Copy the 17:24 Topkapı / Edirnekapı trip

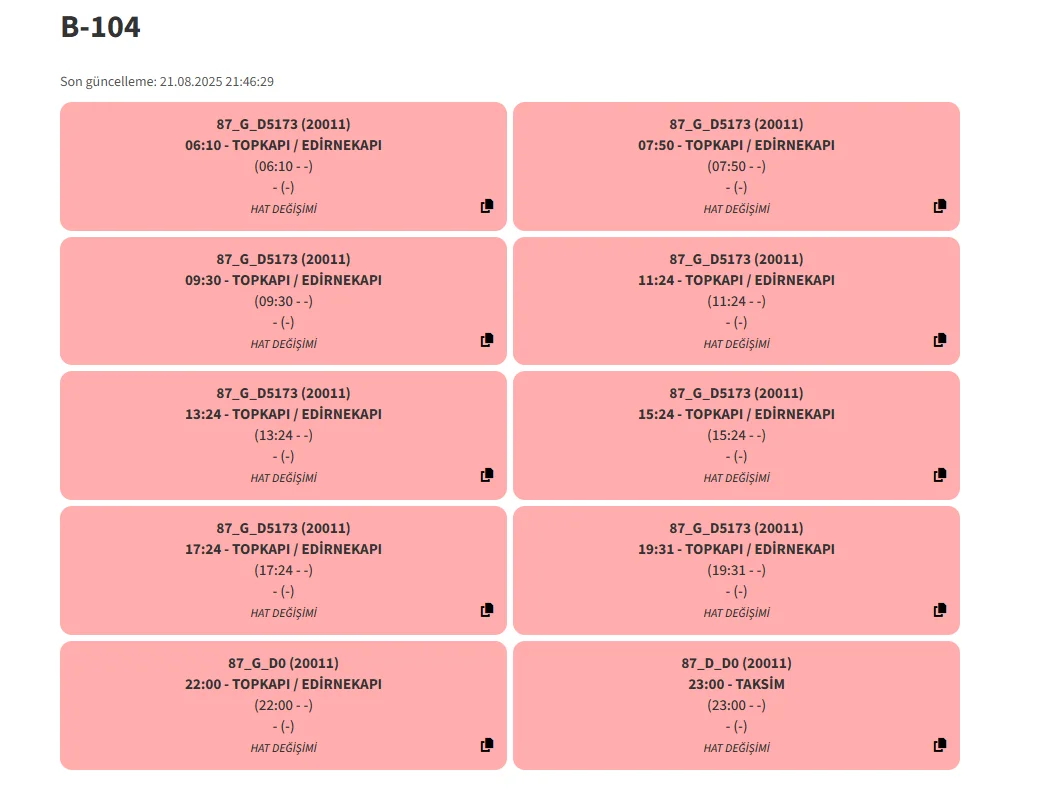pyautogui.click(x=487, y=610)
